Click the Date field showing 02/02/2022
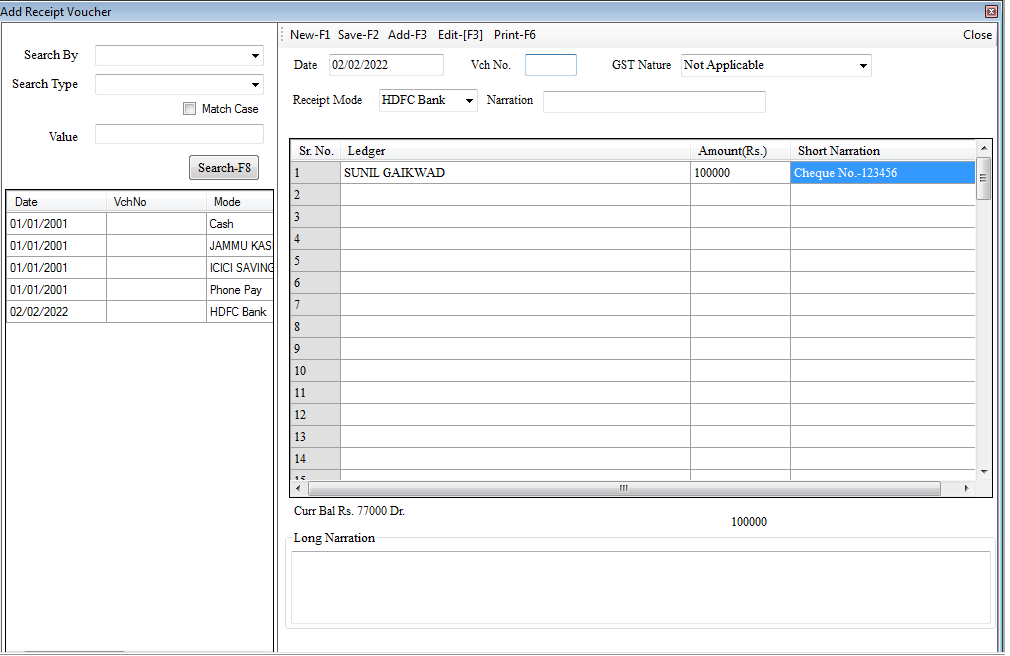The image size is (1010, 656). [386, 65]
